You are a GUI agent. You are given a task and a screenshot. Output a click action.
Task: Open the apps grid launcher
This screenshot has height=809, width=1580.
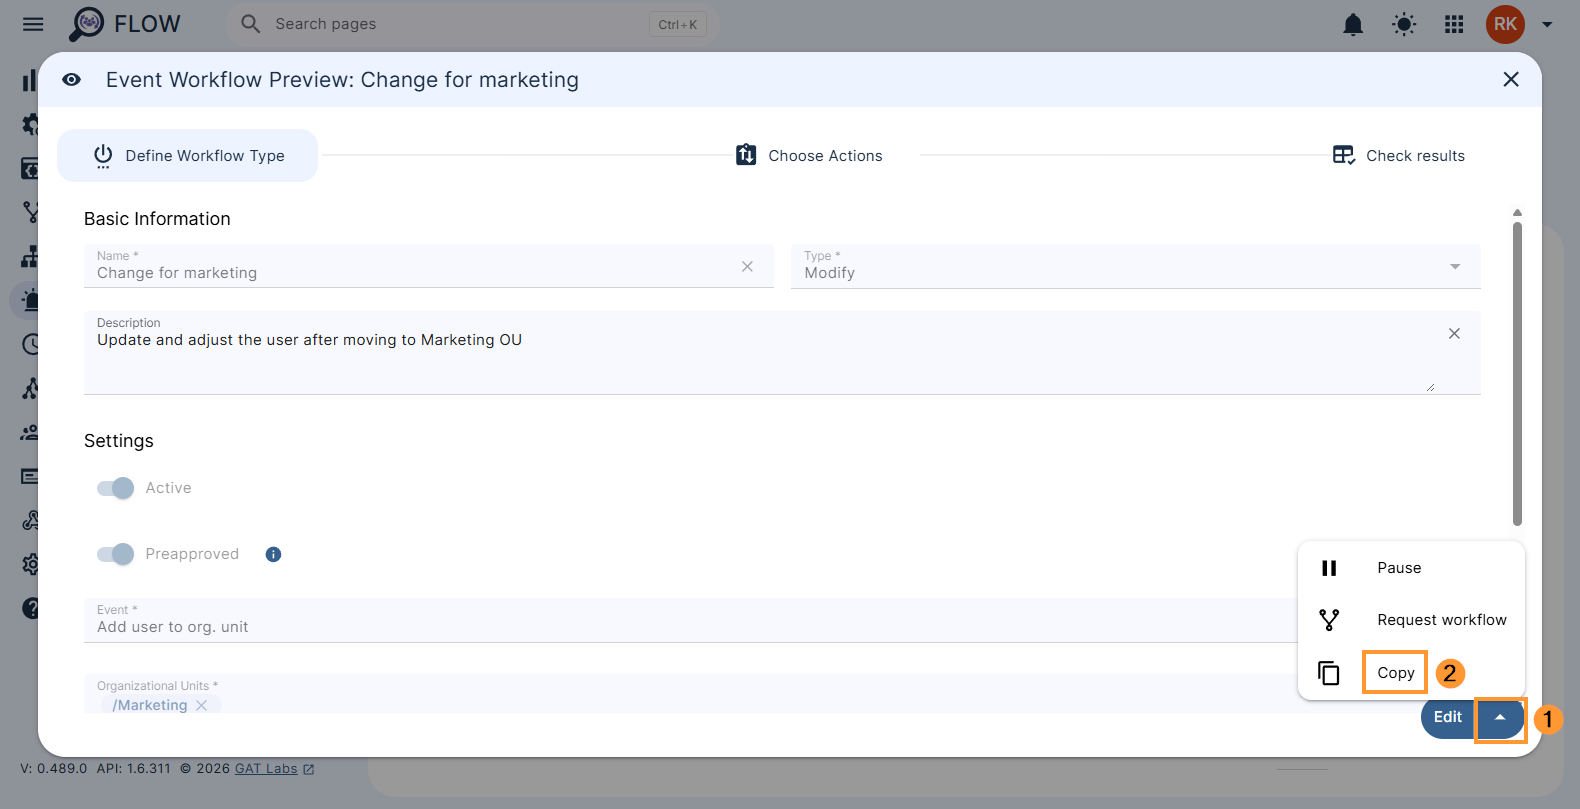pos(1454,24)
